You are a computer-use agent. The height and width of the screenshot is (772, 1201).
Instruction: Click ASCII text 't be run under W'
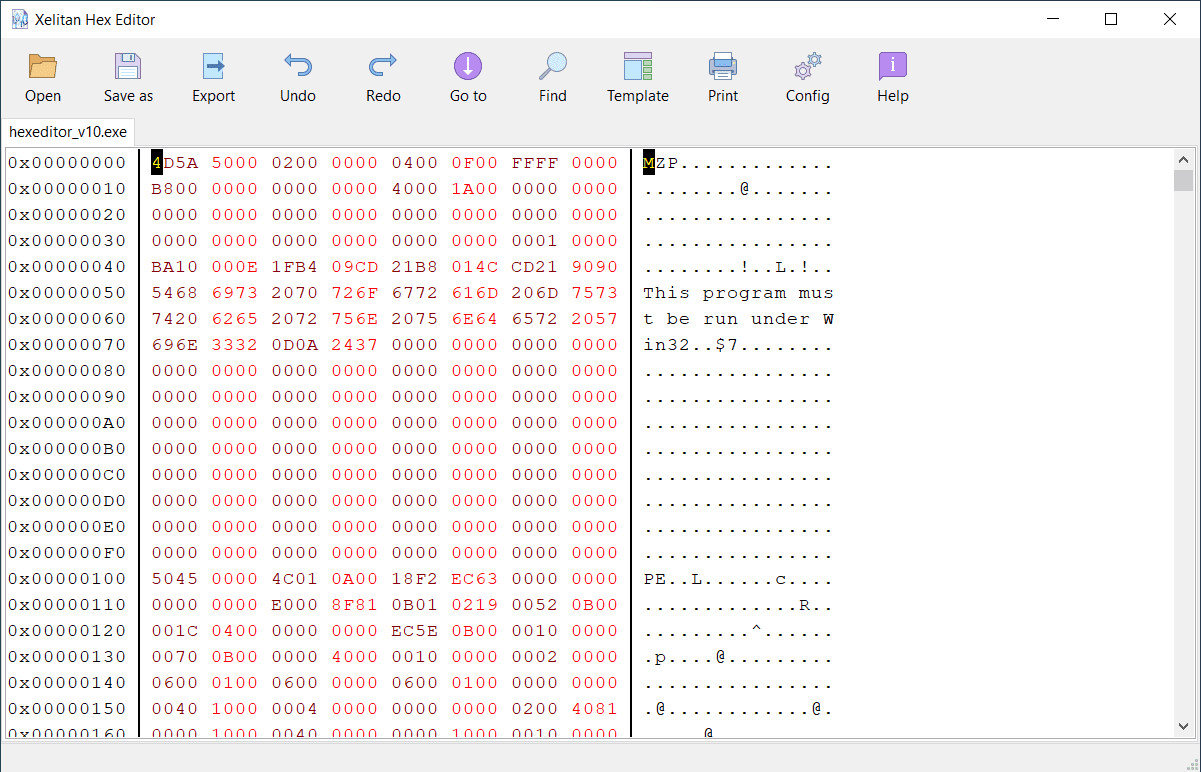point(738,319)
